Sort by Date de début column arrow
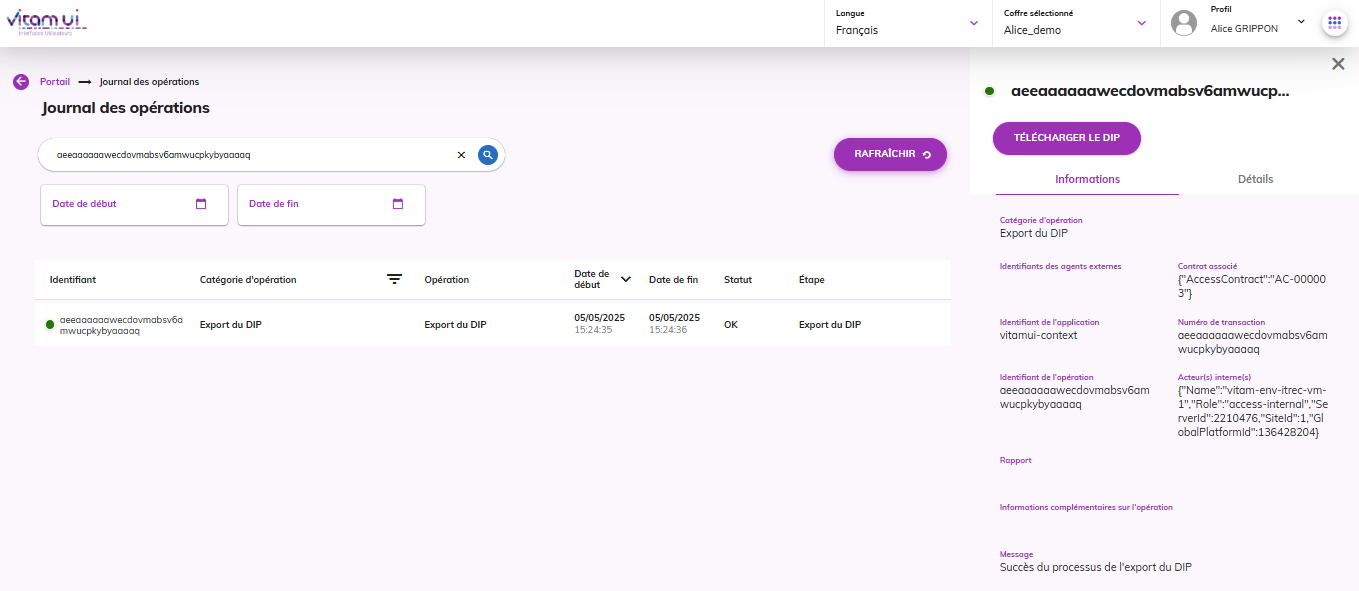Image resolution: width=1359 pixels, height=591 pixels. click(626, 279)
